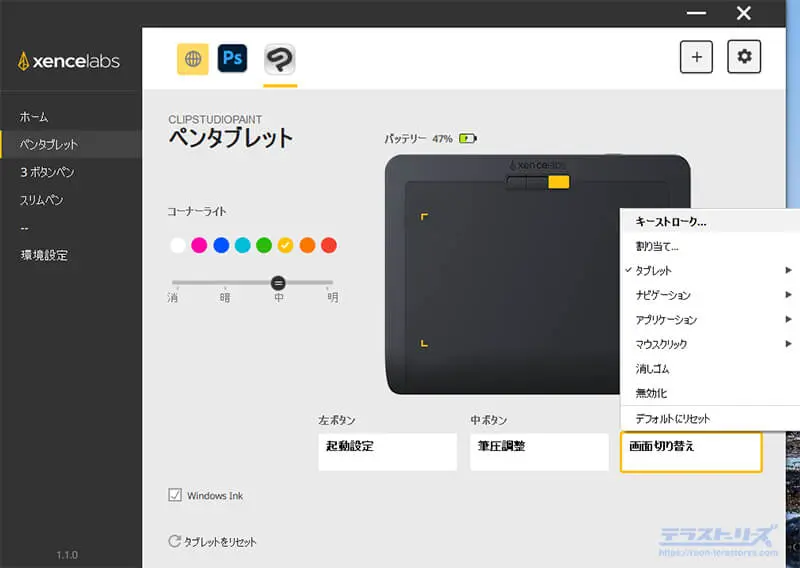
Task: Expand the アプリケーション submenu arrow
Action: [788, 319]
